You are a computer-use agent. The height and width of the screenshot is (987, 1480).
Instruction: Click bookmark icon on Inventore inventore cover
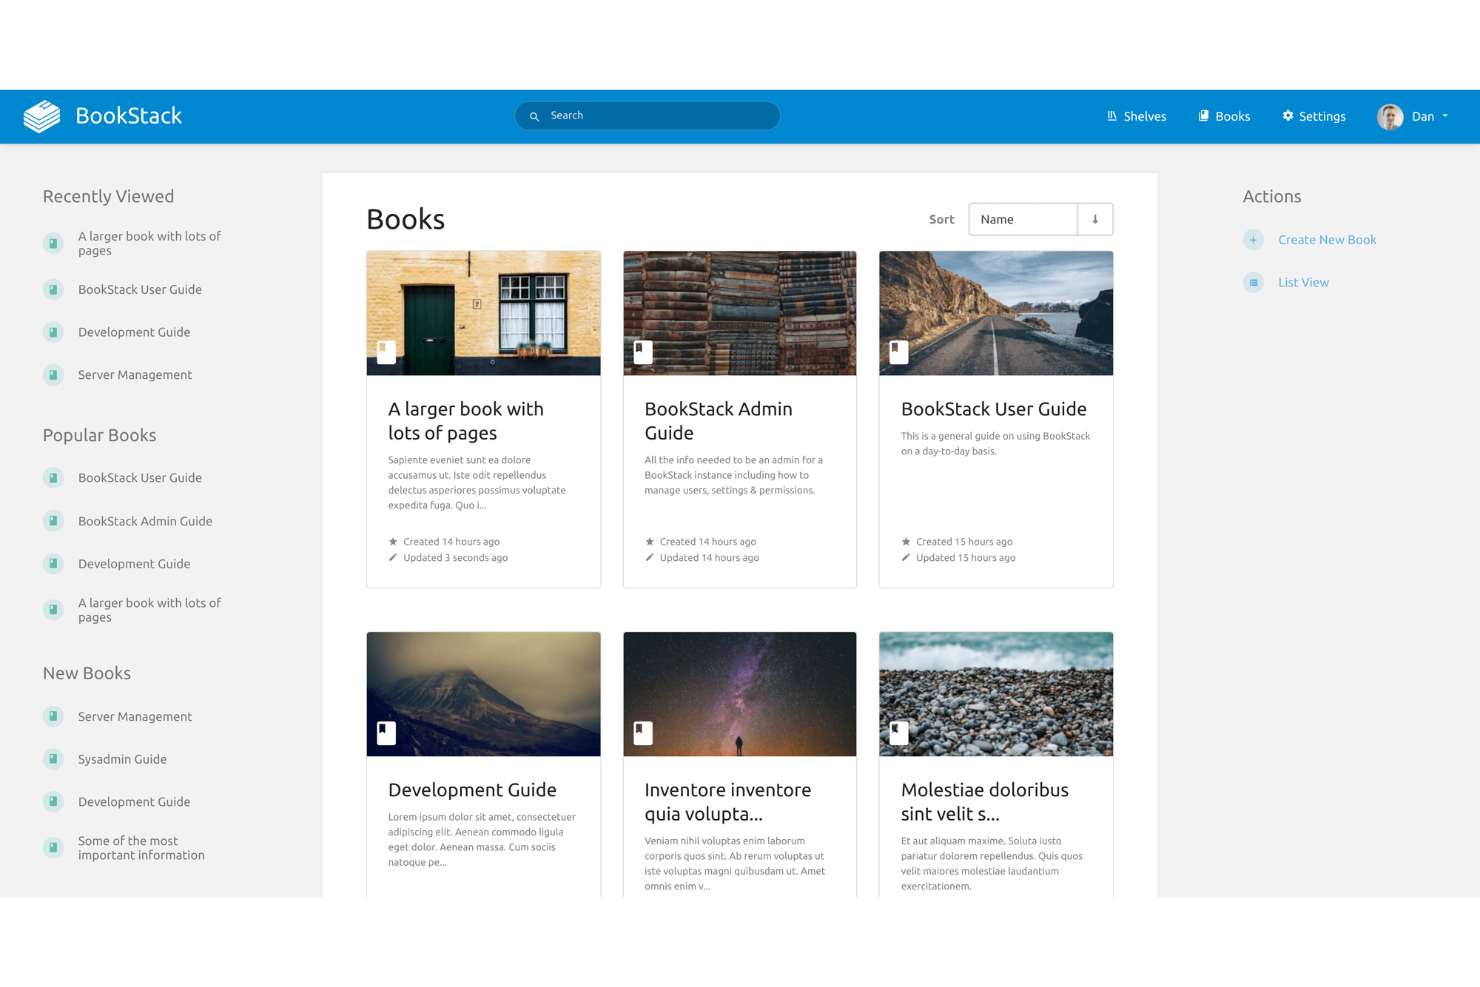tap(643, 733)
